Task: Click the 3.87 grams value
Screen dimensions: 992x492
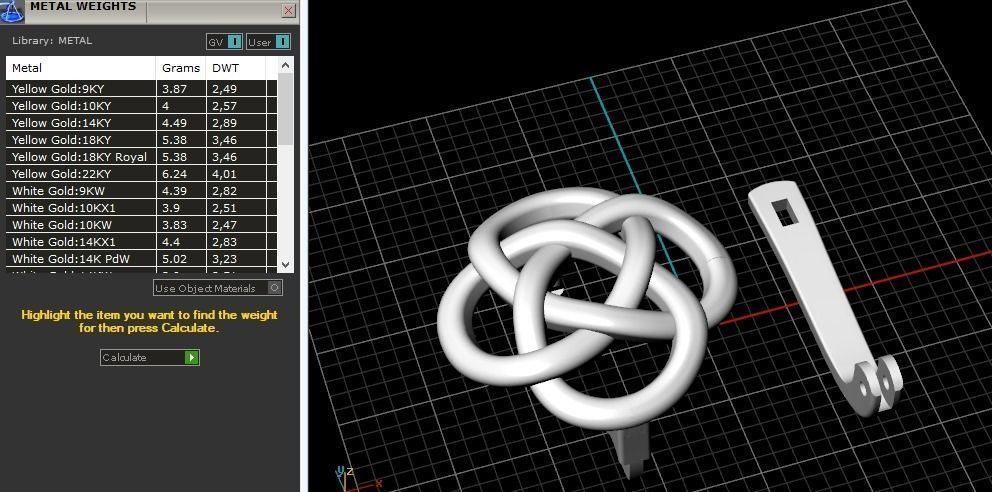Action: [175, 89]
